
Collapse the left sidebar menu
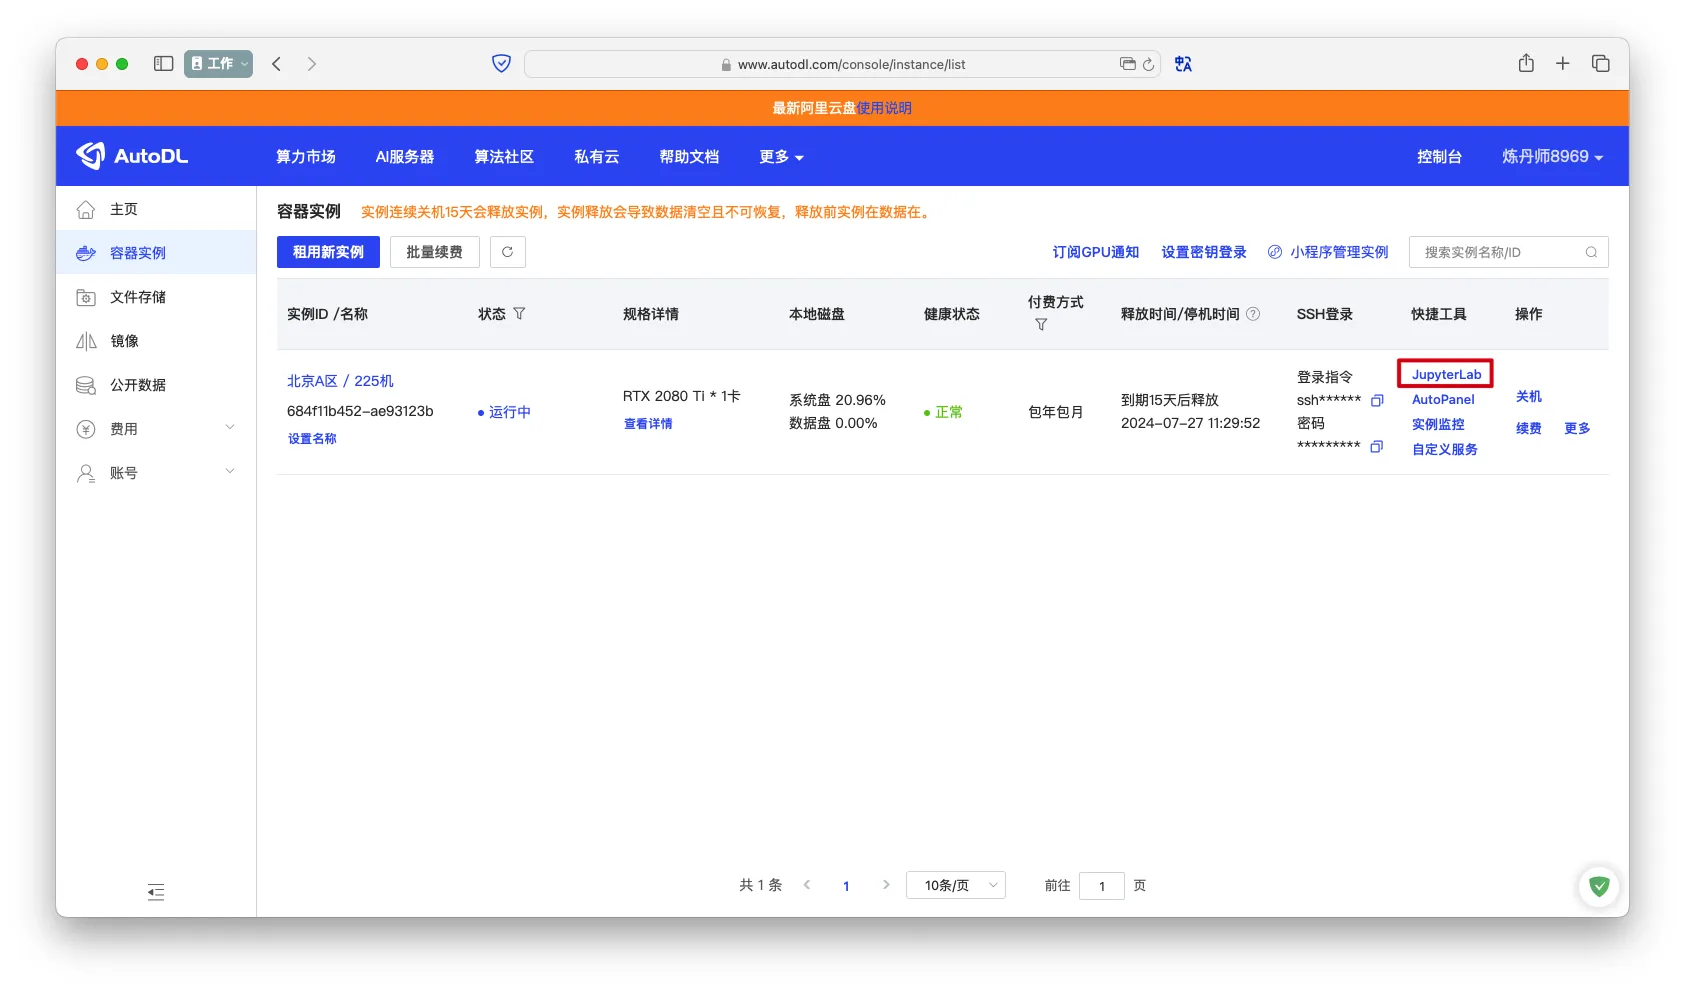156,892
